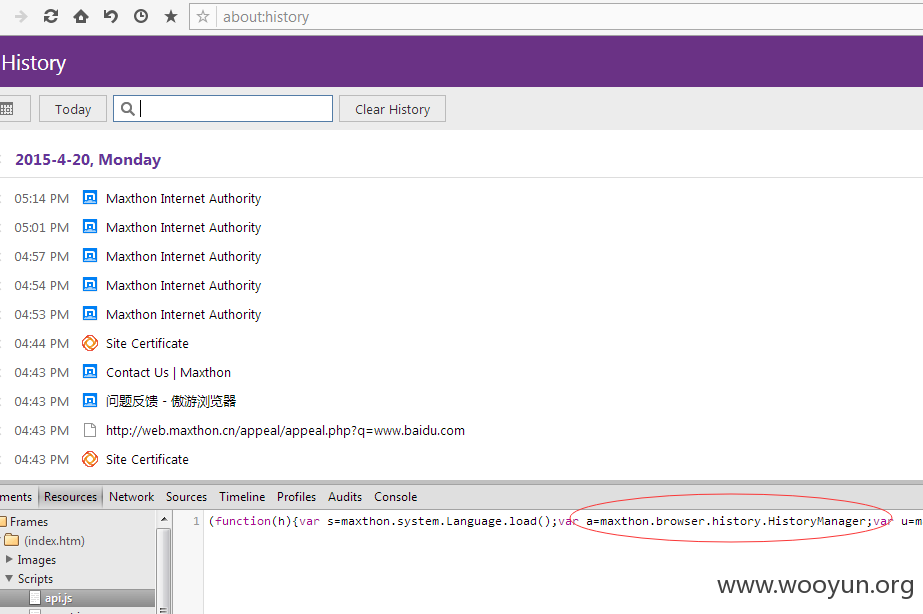This screenshot has width=923, height=614.
Task: Open the 04:53 PM Maxthon Internet Authority entry
Action: tap(183, 314)
